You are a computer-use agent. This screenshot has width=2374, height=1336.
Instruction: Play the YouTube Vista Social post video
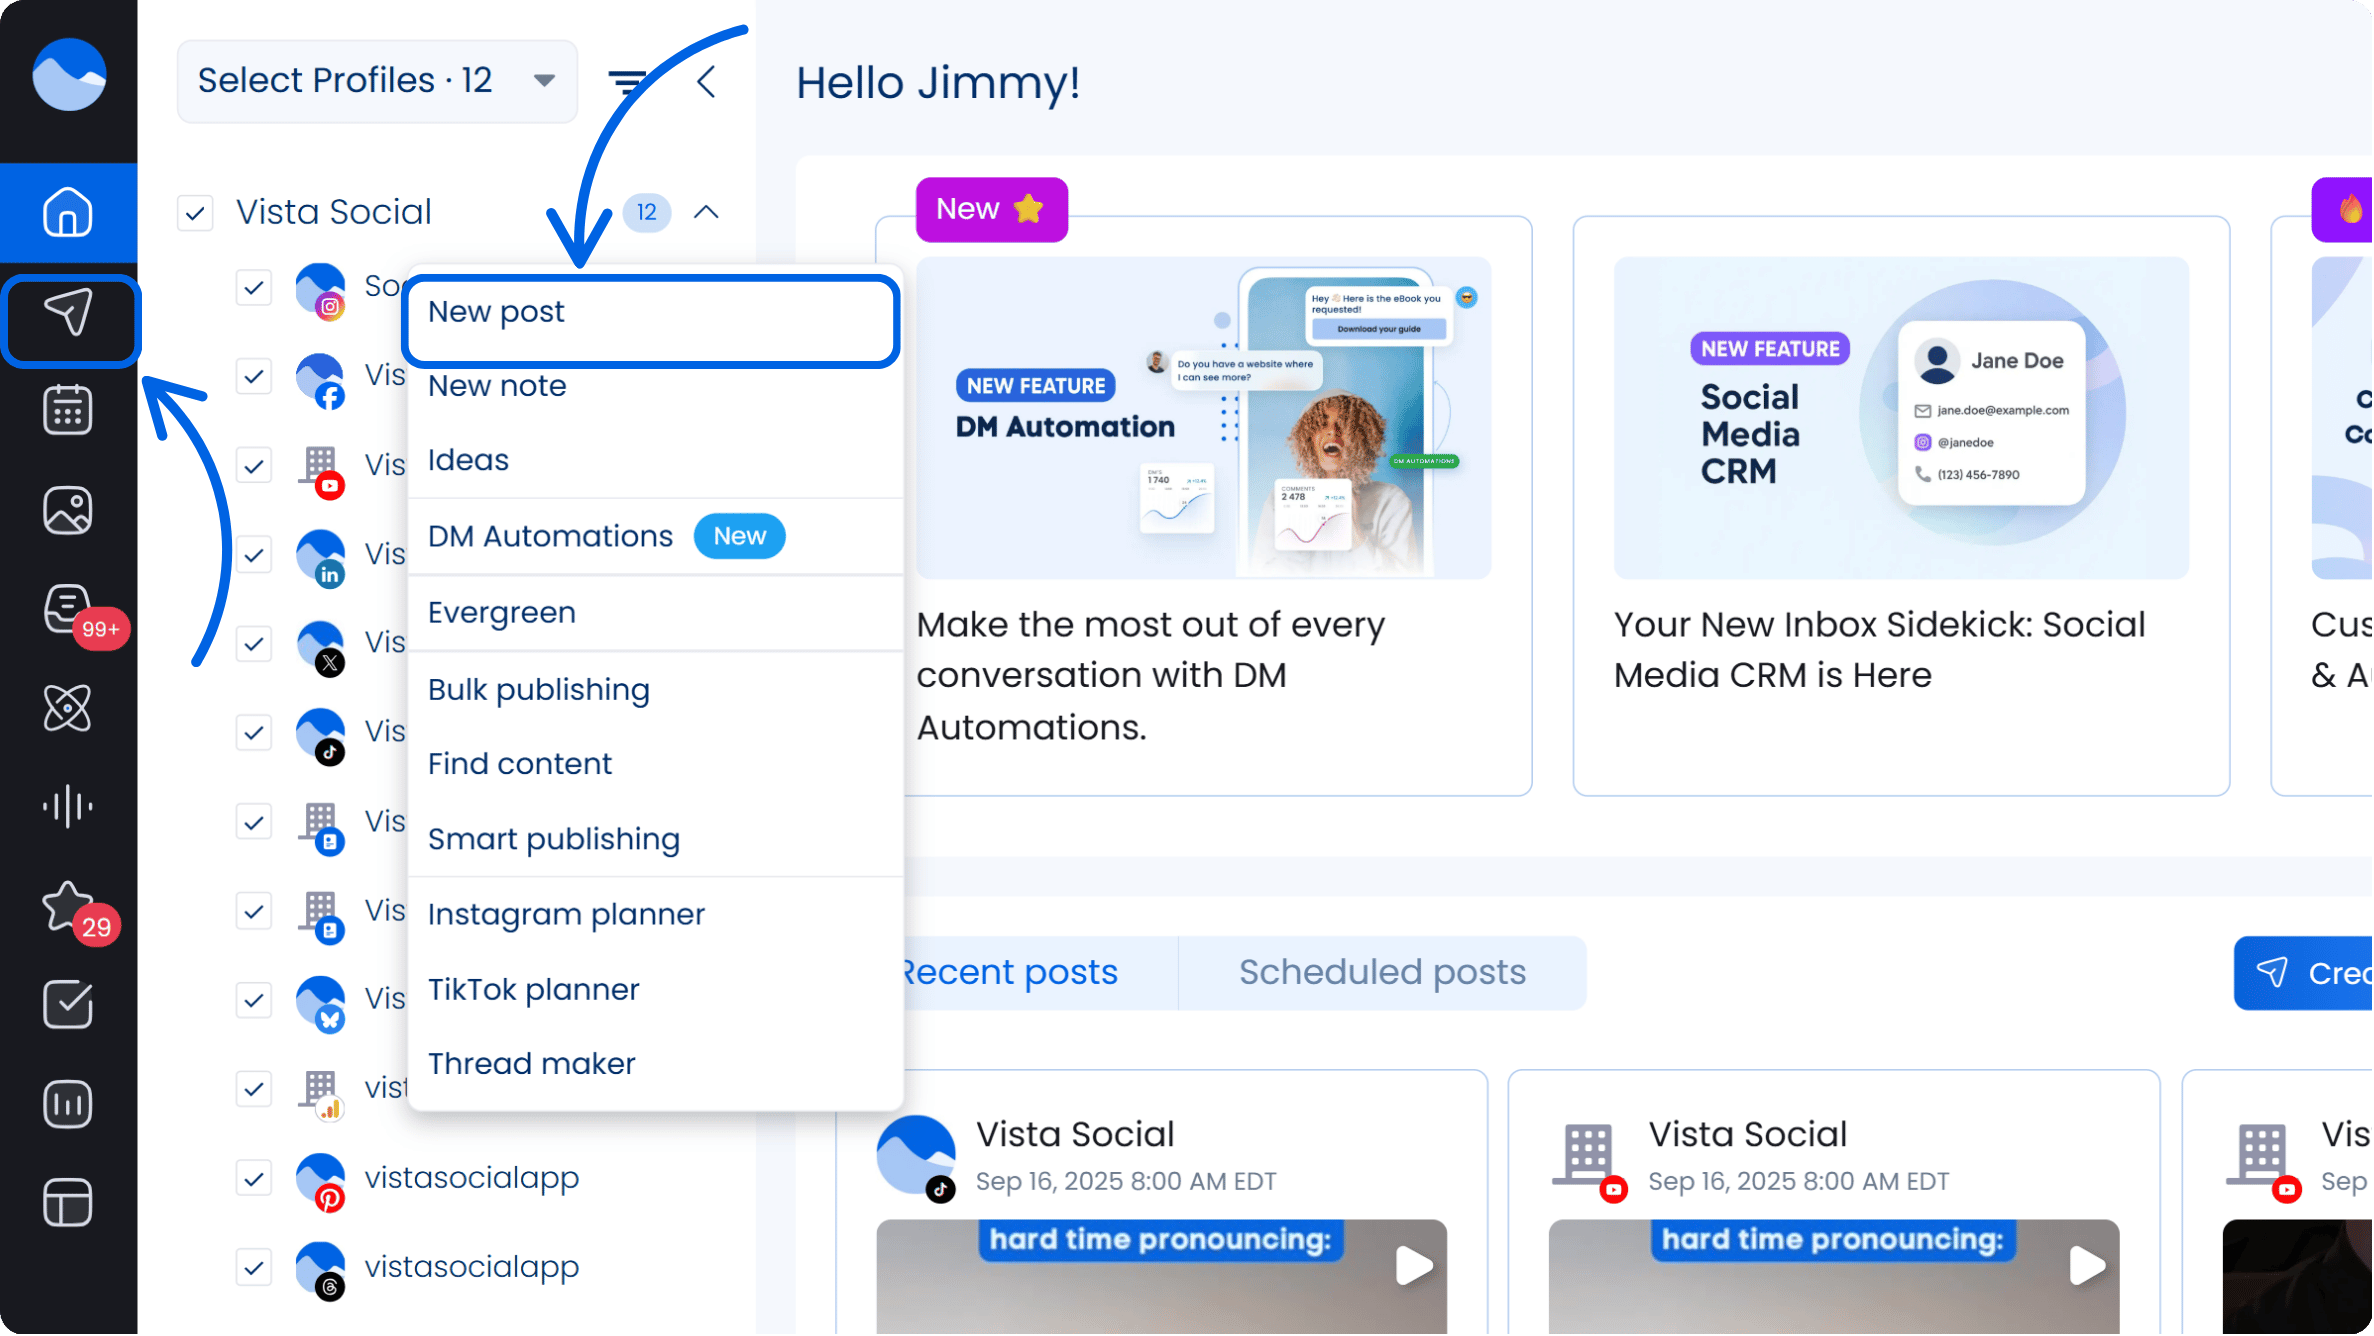[2087, 1266]
